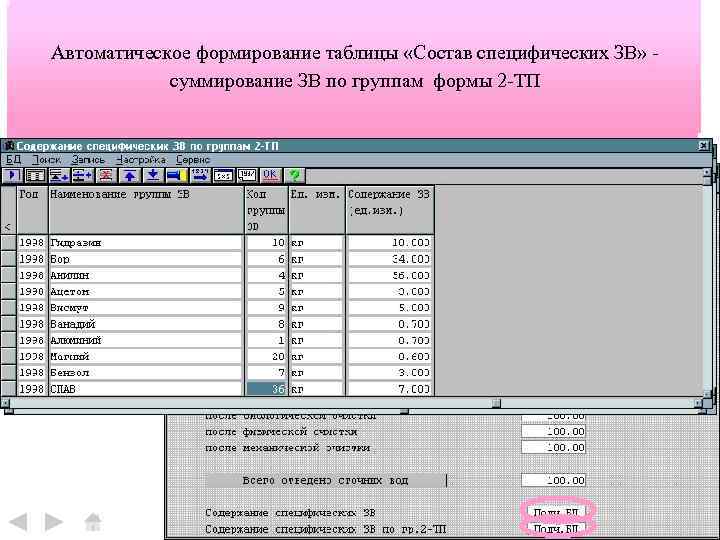Click the Наименование группы ЗВ column header
Screen dimensions: 720x540
point(146,210)
